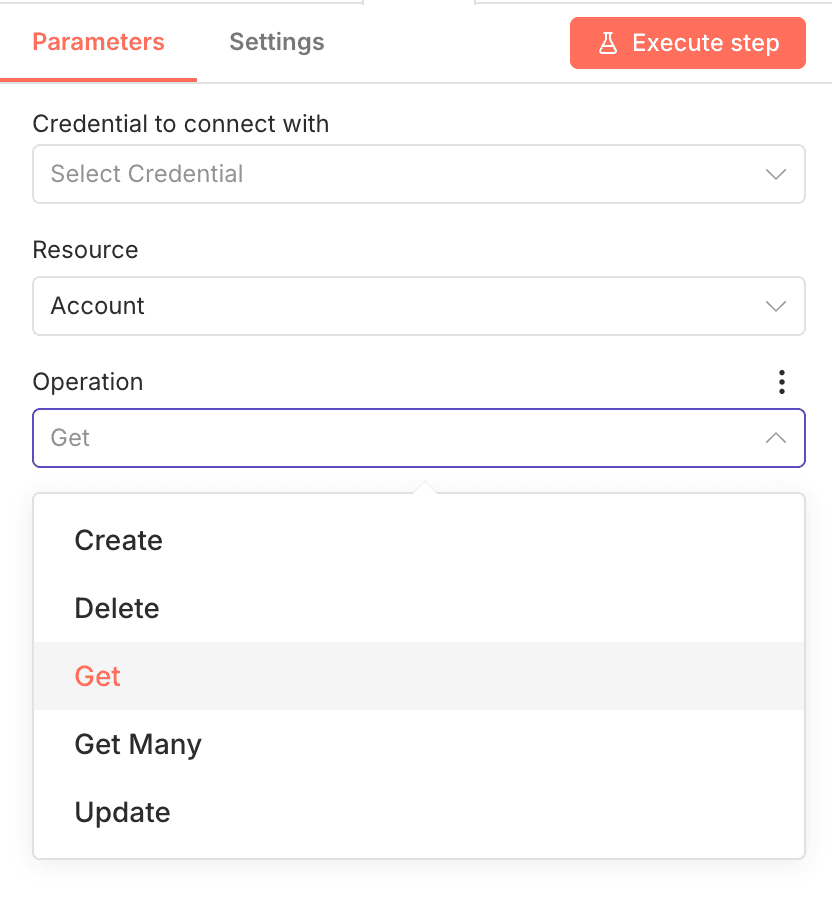Select the Create operation
Screen dimensions: 832x908
point(118,540)
